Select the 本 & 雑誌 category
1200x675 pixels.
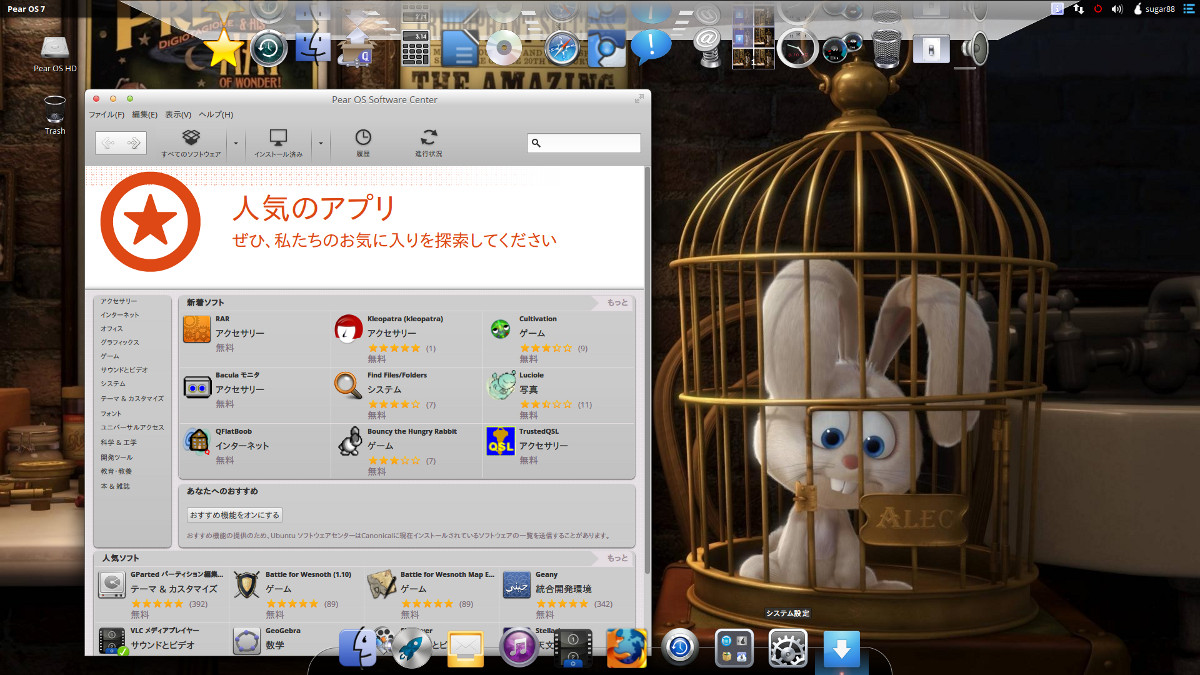[x=115, y=486]
